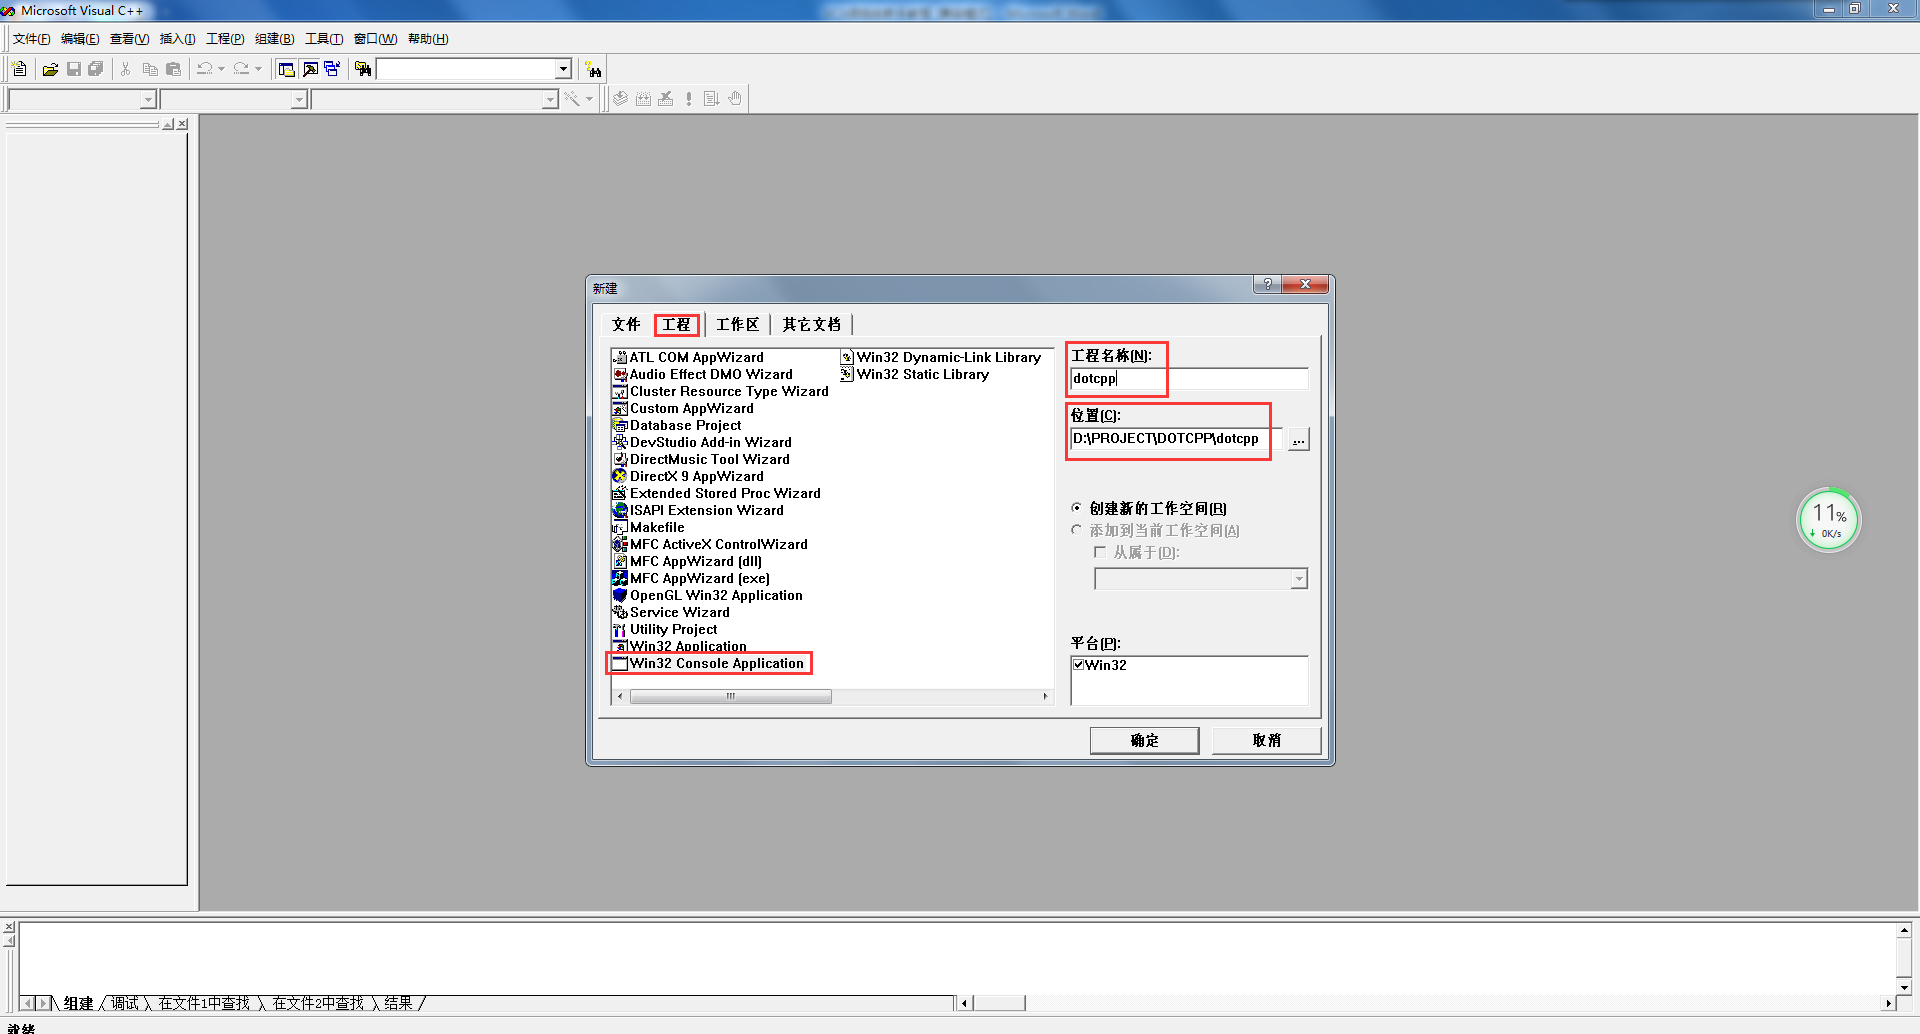This screenshot has width=1920, height=1034.
Task: Switch to the 文件 tab in dialog
Action: [626, 324]
